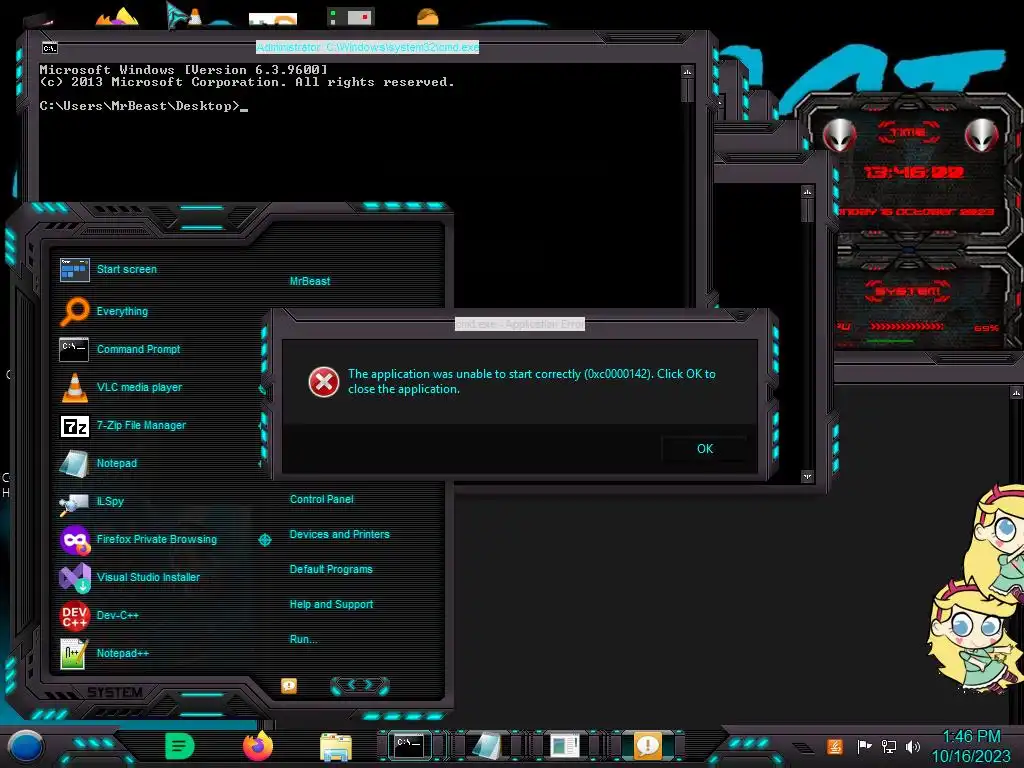Open the network icon in the tray
Screen dimensions: 1024x768
coord(889,746)
